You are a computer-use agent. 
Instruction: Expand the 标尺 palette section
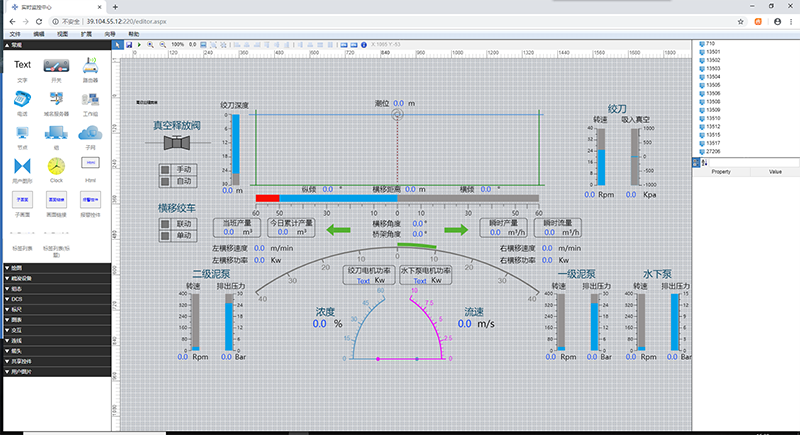(x=17, y=309)
